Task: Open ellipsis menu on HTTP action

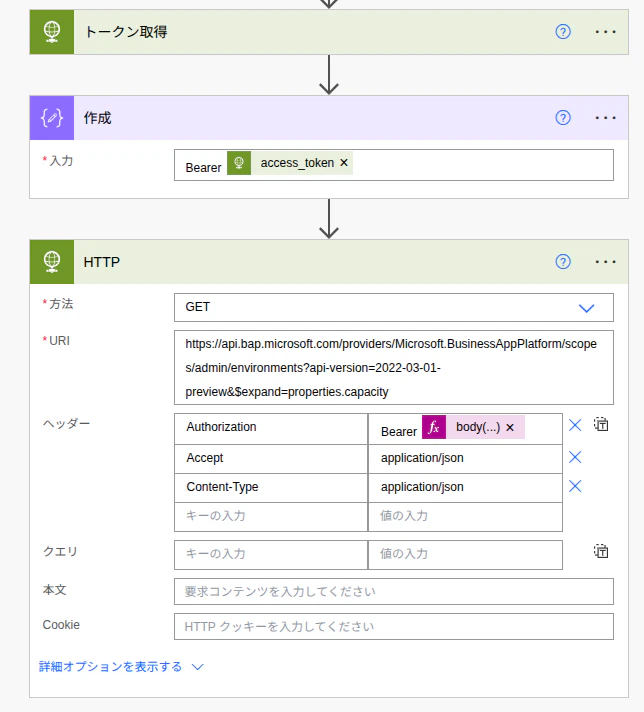Action: pos(605,262)
